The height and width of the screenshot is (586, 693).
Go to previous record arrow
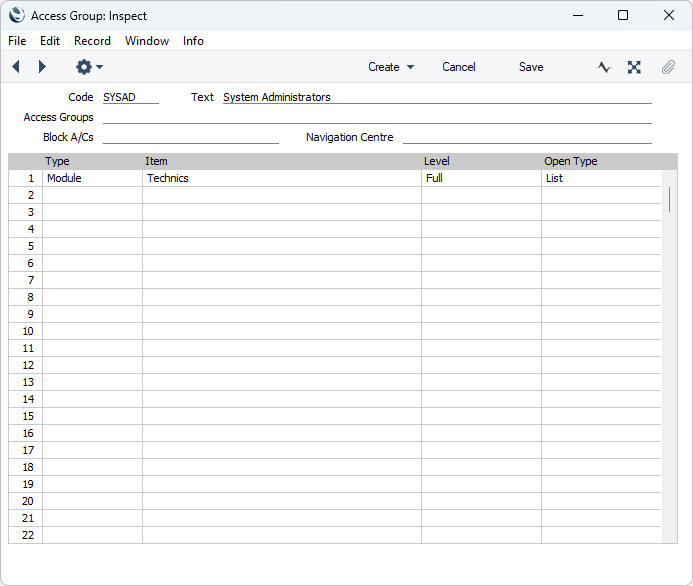(x=16, y=67)
